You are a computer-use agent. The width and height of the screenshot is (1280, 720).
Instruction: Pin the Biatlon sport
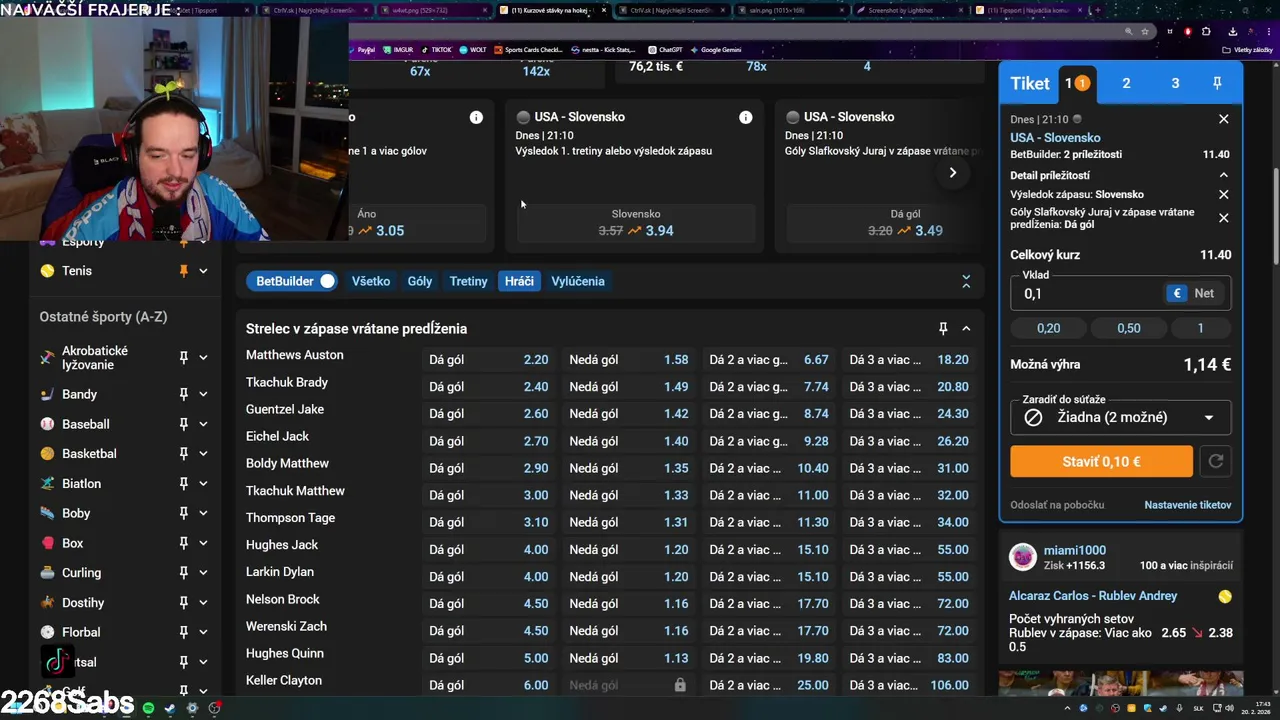tap(183, 484)
